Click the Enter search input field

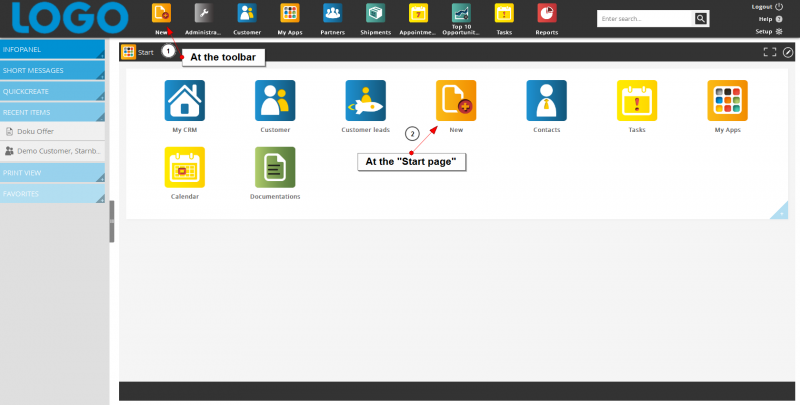coord(644,19)
